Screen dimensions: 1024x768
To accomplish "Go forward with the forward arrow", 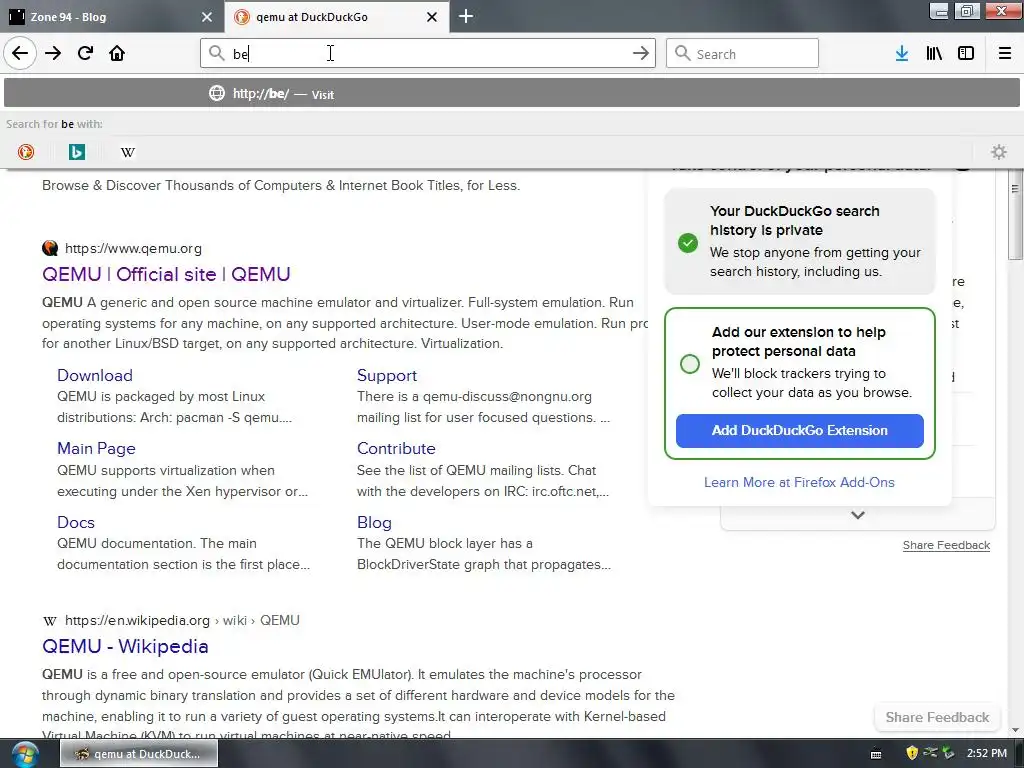I will pos(53,53).
